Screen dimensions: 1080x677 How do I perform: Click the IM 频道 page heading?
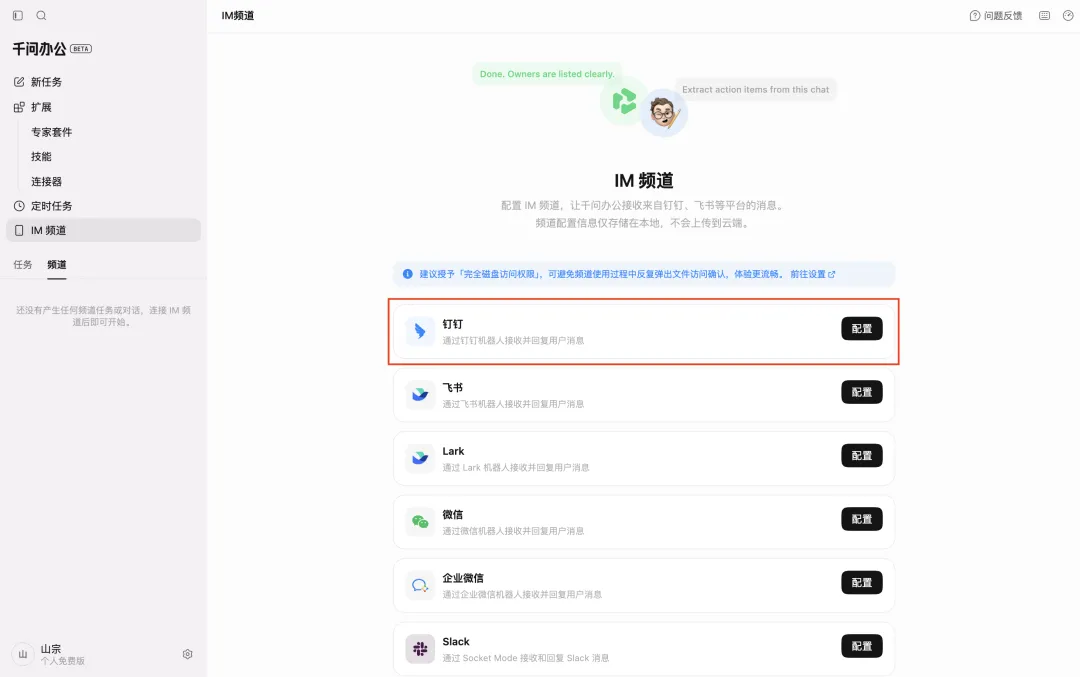coord(644,180)
